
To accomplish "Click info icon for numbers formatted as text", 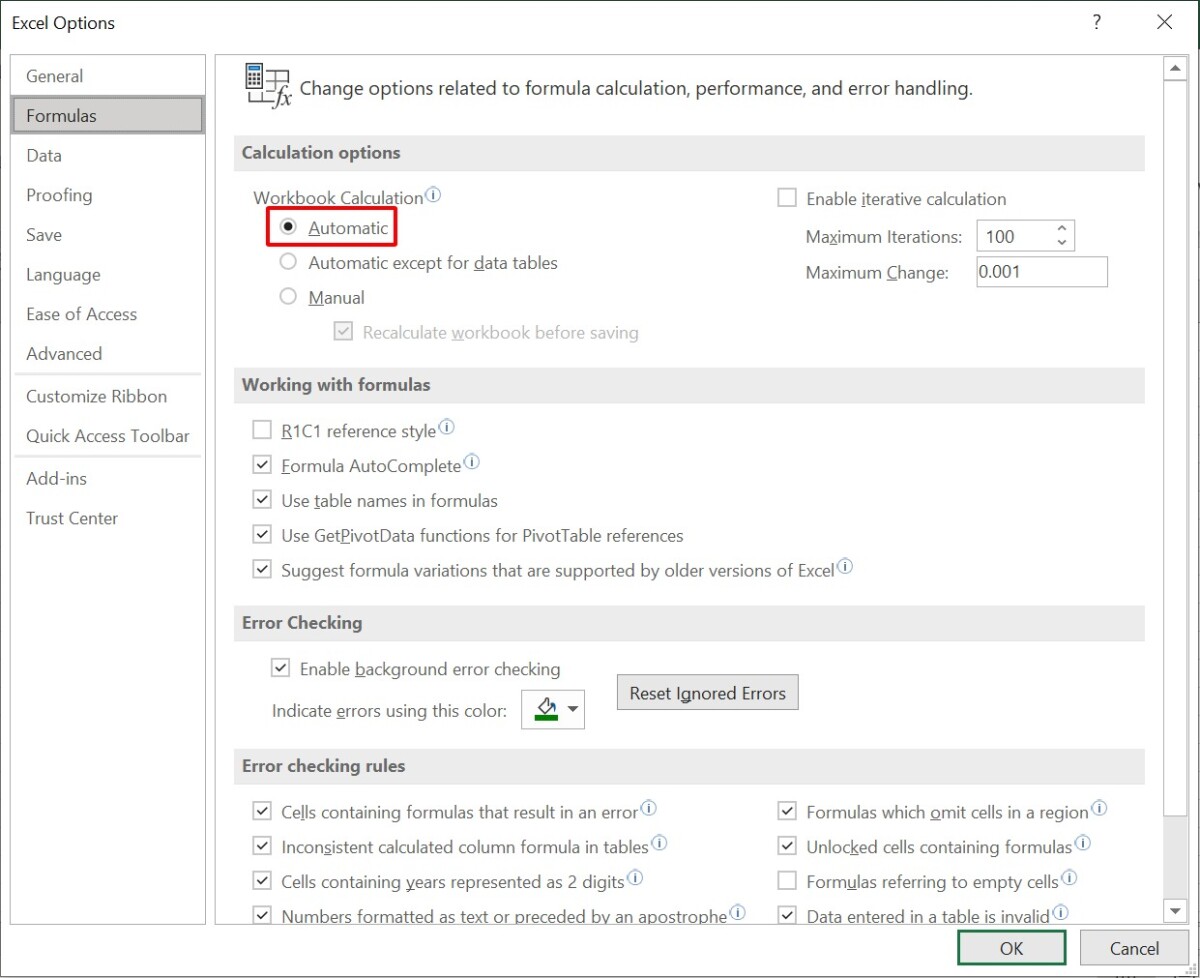I will point(737,912).
